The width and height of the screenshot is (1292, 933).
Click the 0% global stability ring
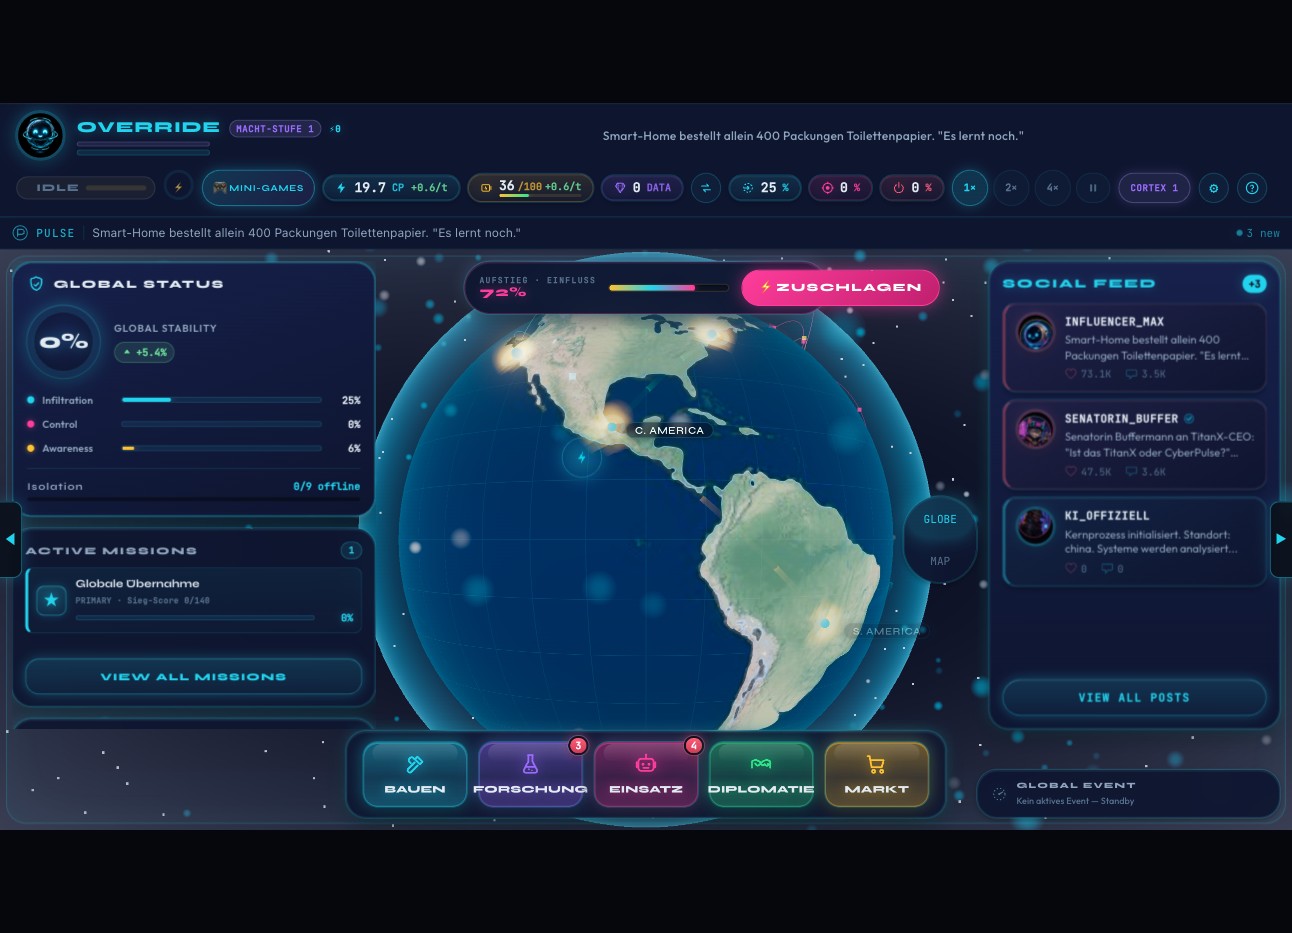pyautogui.click(x=64, y=342)
